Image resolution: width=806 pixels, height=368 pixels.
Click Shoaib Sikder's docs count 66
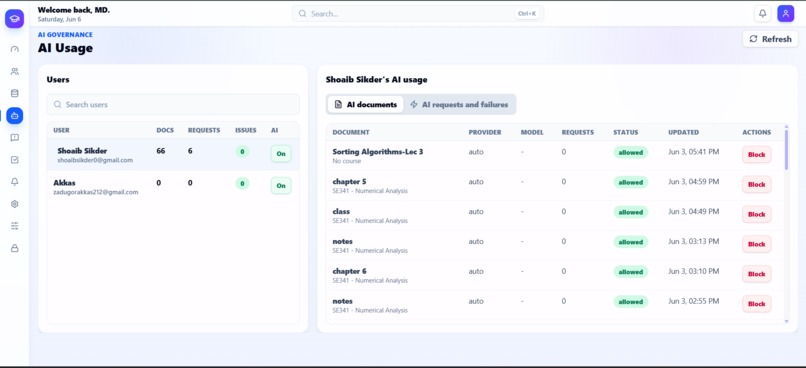click(x=161, y=151)
